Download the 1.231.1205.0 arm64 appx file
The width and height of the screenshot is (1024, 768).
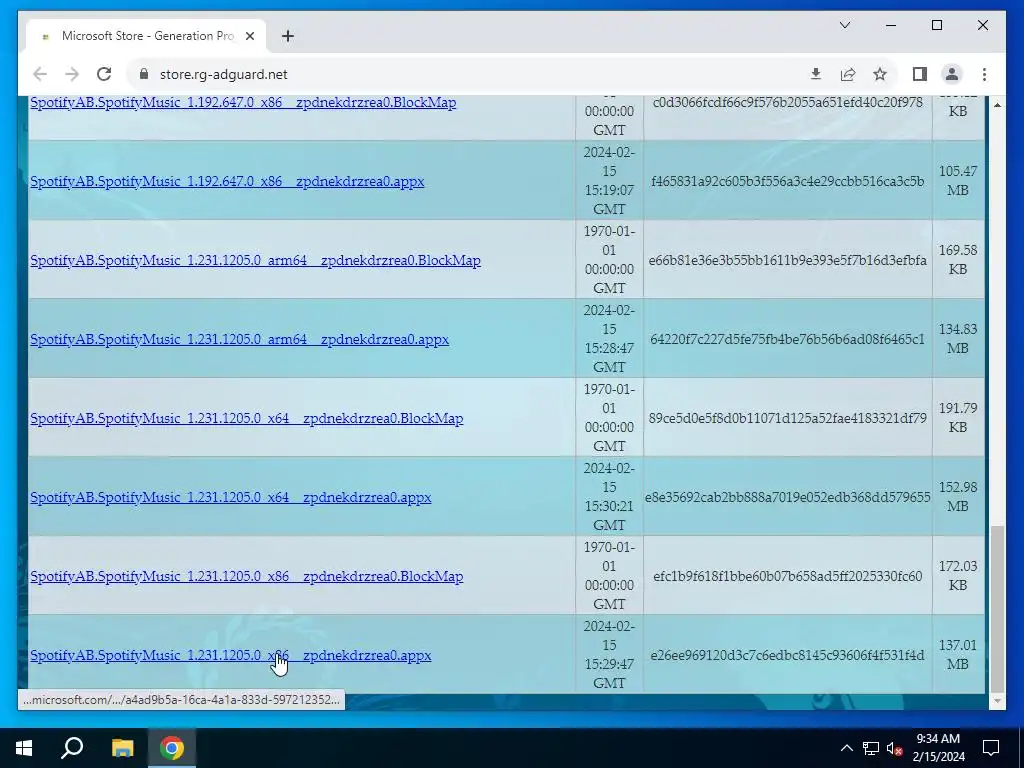[x=240, y=340]
